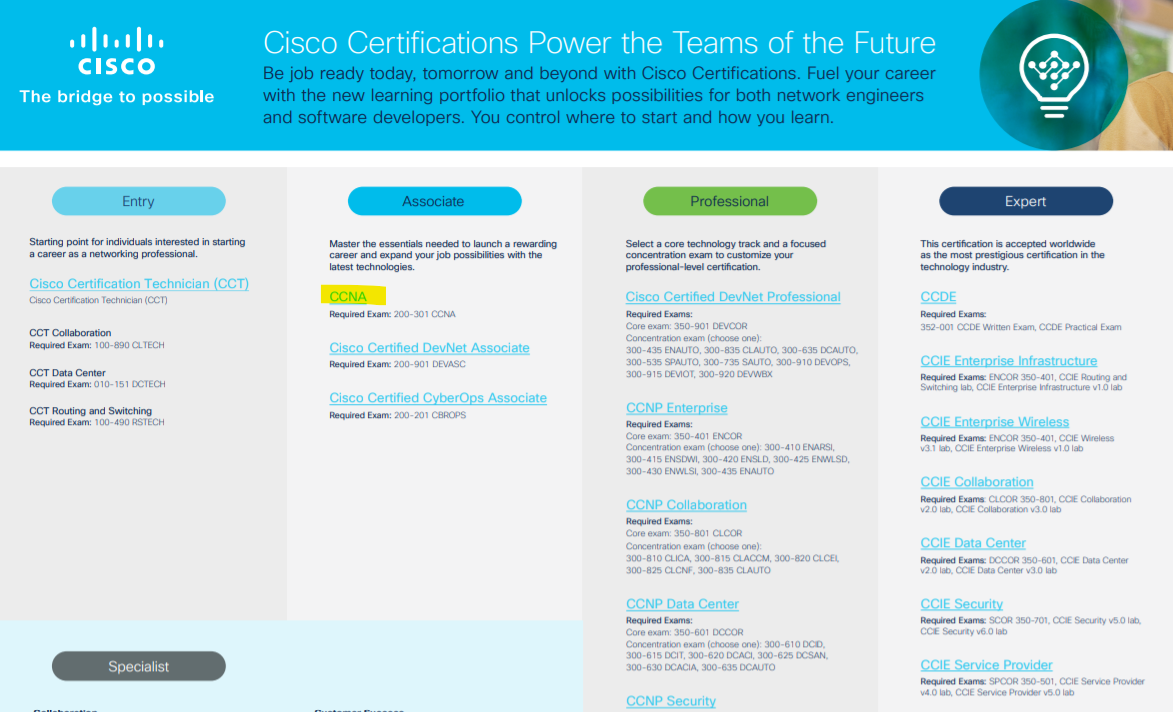Viewport: 1173px width, 712px height.
Task: Click exam text '010-151 DCTECH'
Action: (x=130, y=384)
